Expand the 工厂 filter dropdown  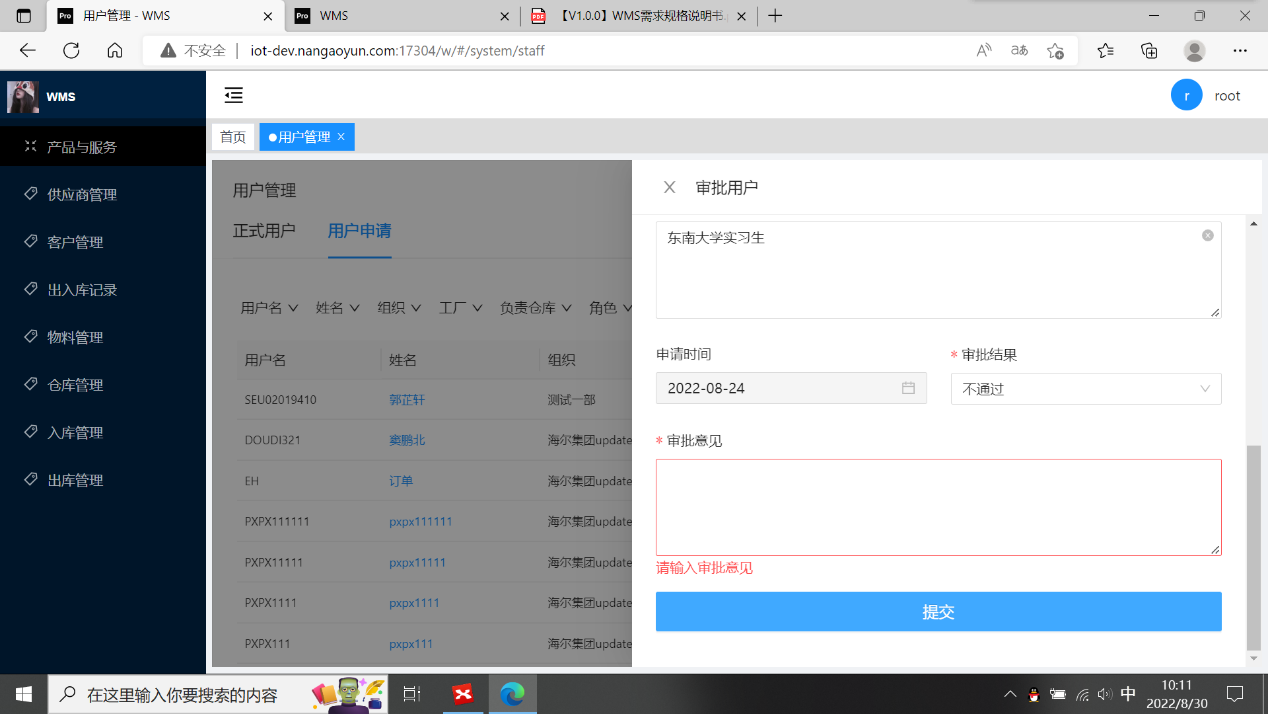(460, 308)
